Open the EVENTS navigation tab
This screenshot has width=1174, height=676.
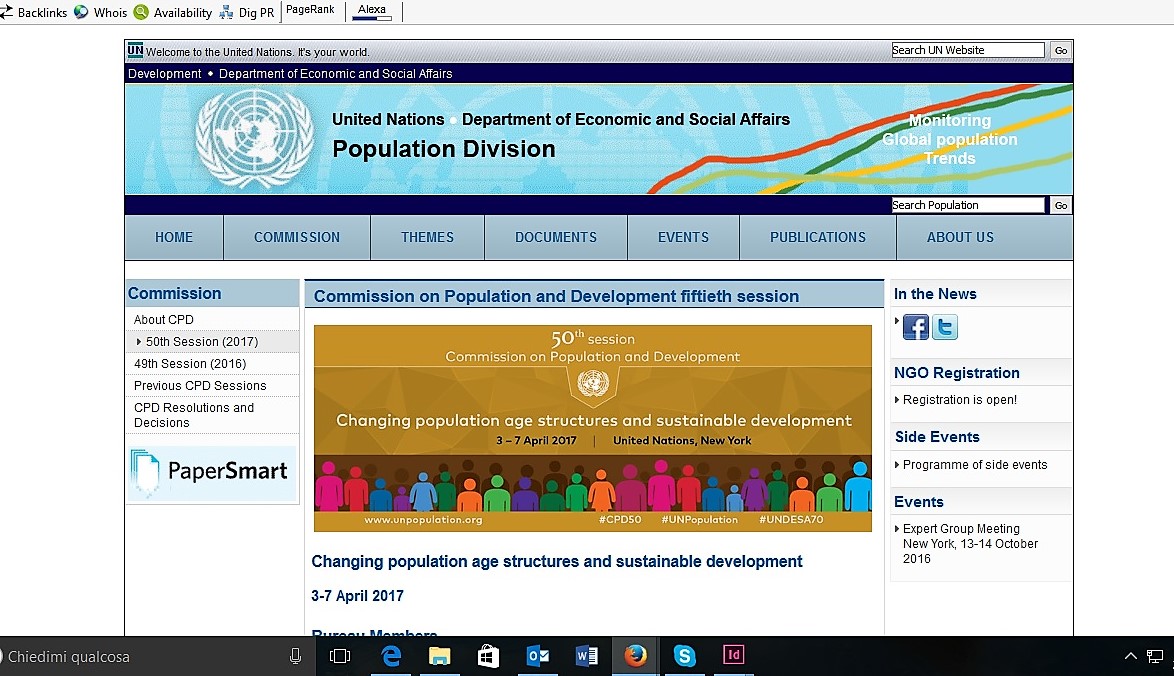pyautogui.click(x=684, y=237)
